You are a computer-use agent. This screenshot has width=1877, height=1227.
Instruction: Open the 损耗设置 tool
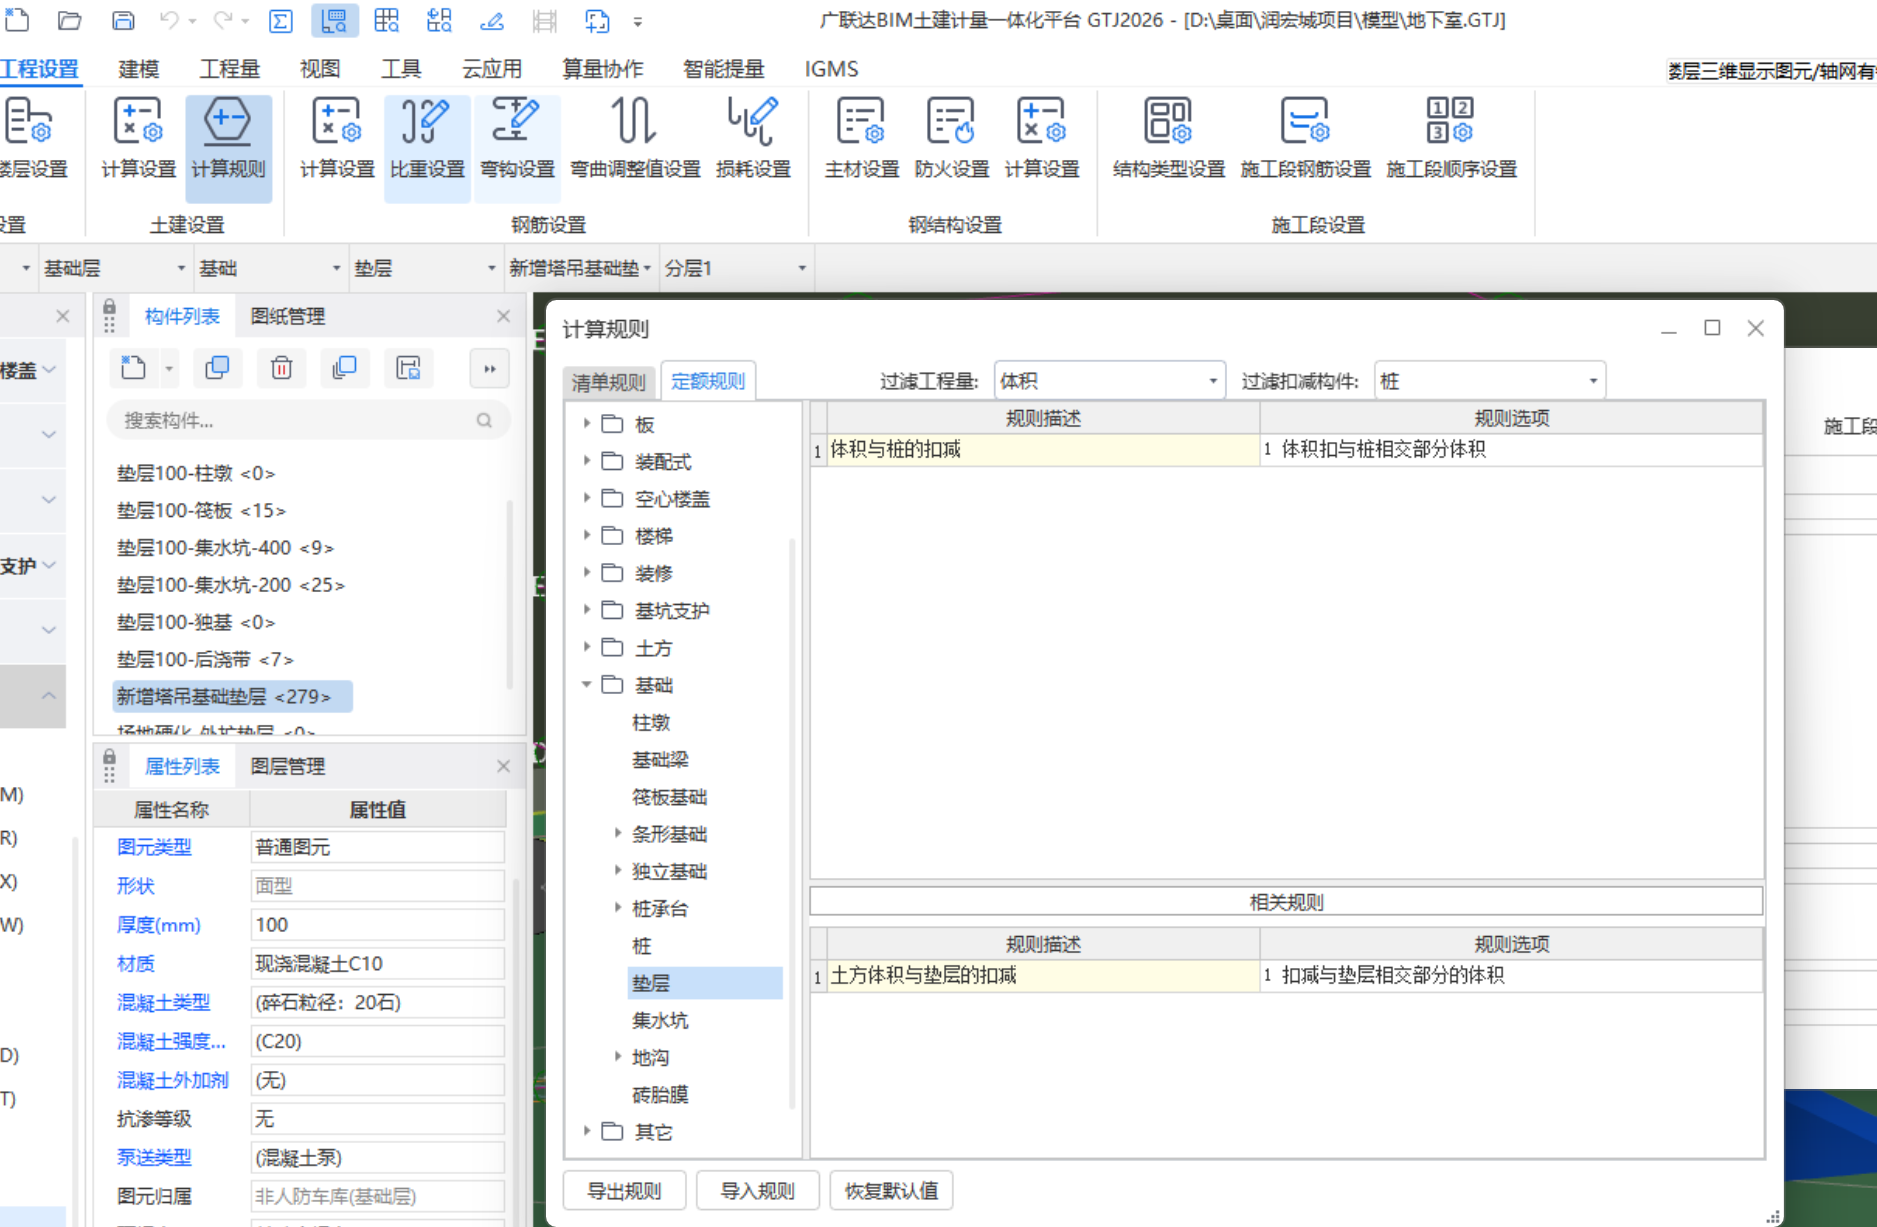click(x=753, y=140)
